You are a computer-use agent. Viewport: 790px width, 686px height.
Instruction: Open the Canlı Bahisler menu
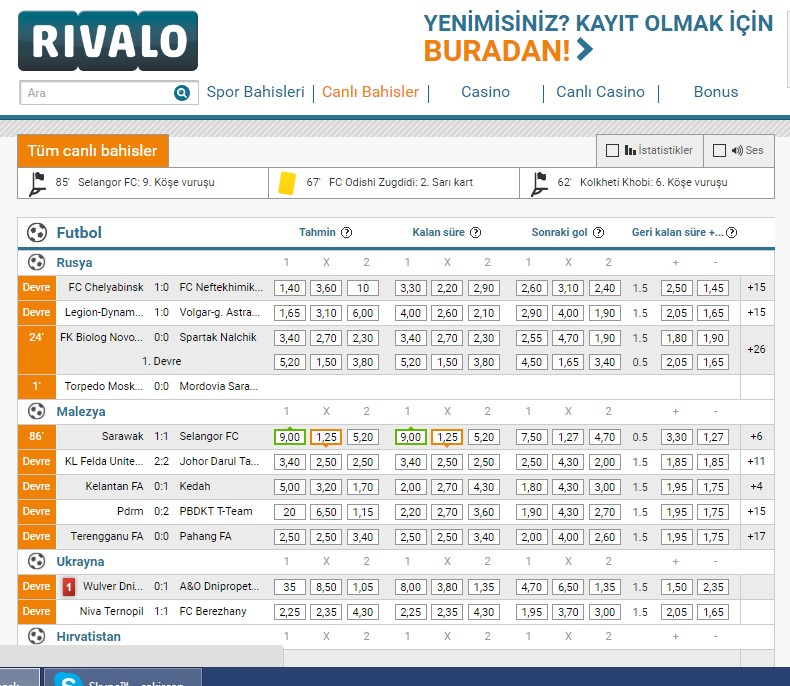[370, 92]
